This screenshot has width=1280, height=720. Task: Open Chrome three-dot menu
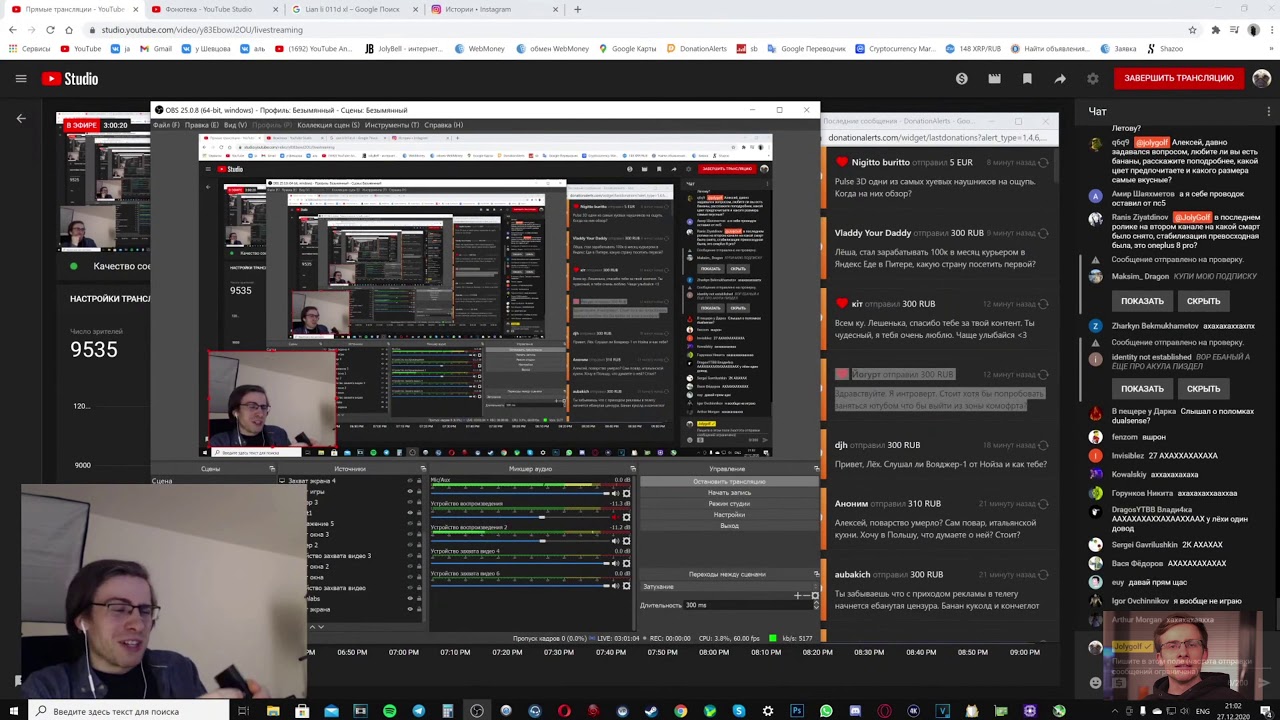coord(1271,30)
